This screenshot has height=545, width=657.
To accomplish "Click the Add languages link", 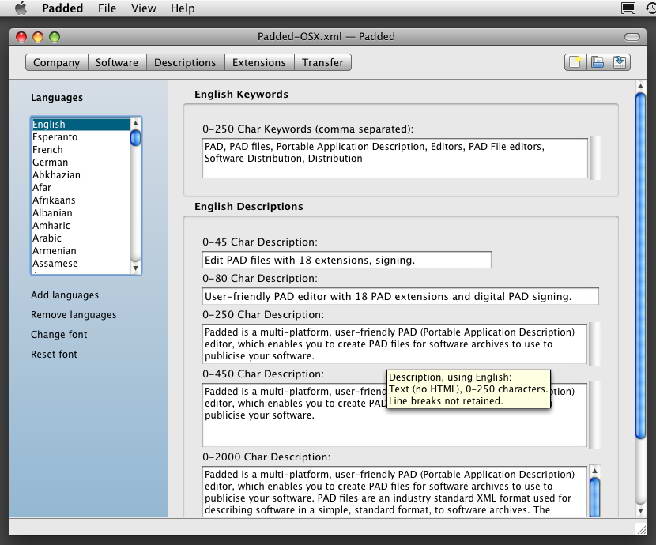I will pyautogui.click(x=65, y=295).
